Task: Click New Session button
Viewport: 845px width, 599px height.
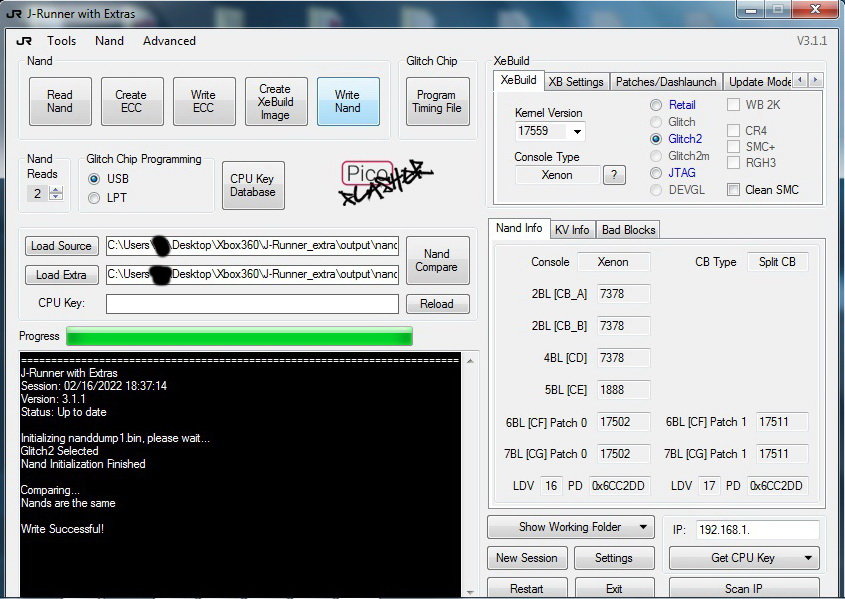Action: click(527, 558)
